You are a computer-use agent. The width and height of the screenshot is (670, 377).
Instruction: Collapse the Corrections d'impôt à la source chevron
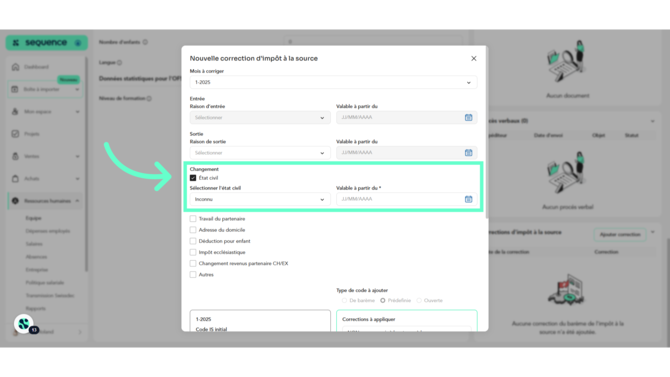point(652,232)
